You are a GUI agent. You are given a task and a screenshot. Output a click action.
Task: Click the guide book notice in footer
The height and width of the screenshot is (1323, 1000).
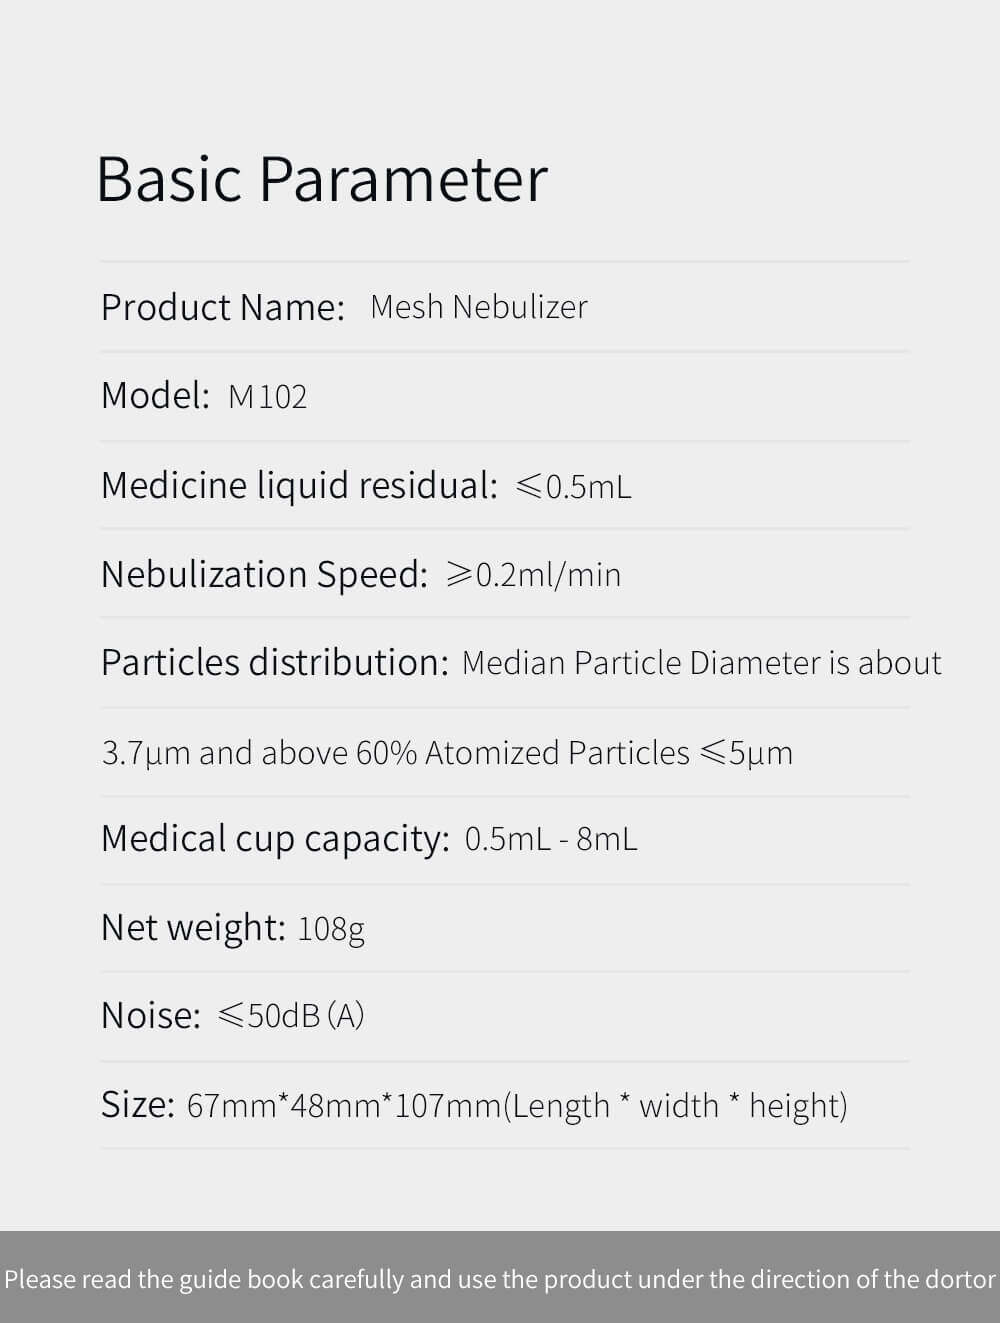coord(500,1279)
